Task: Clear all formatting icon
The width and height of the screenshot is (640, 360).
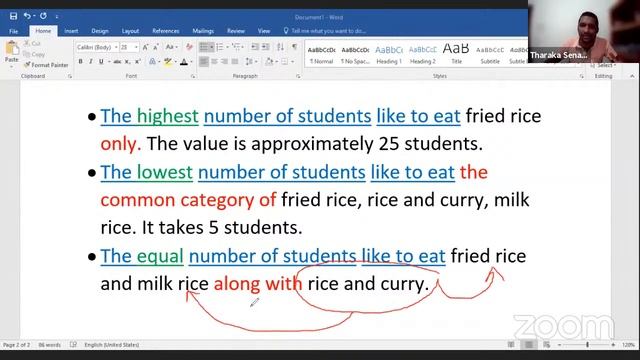Action: click(x=189, y=47)
